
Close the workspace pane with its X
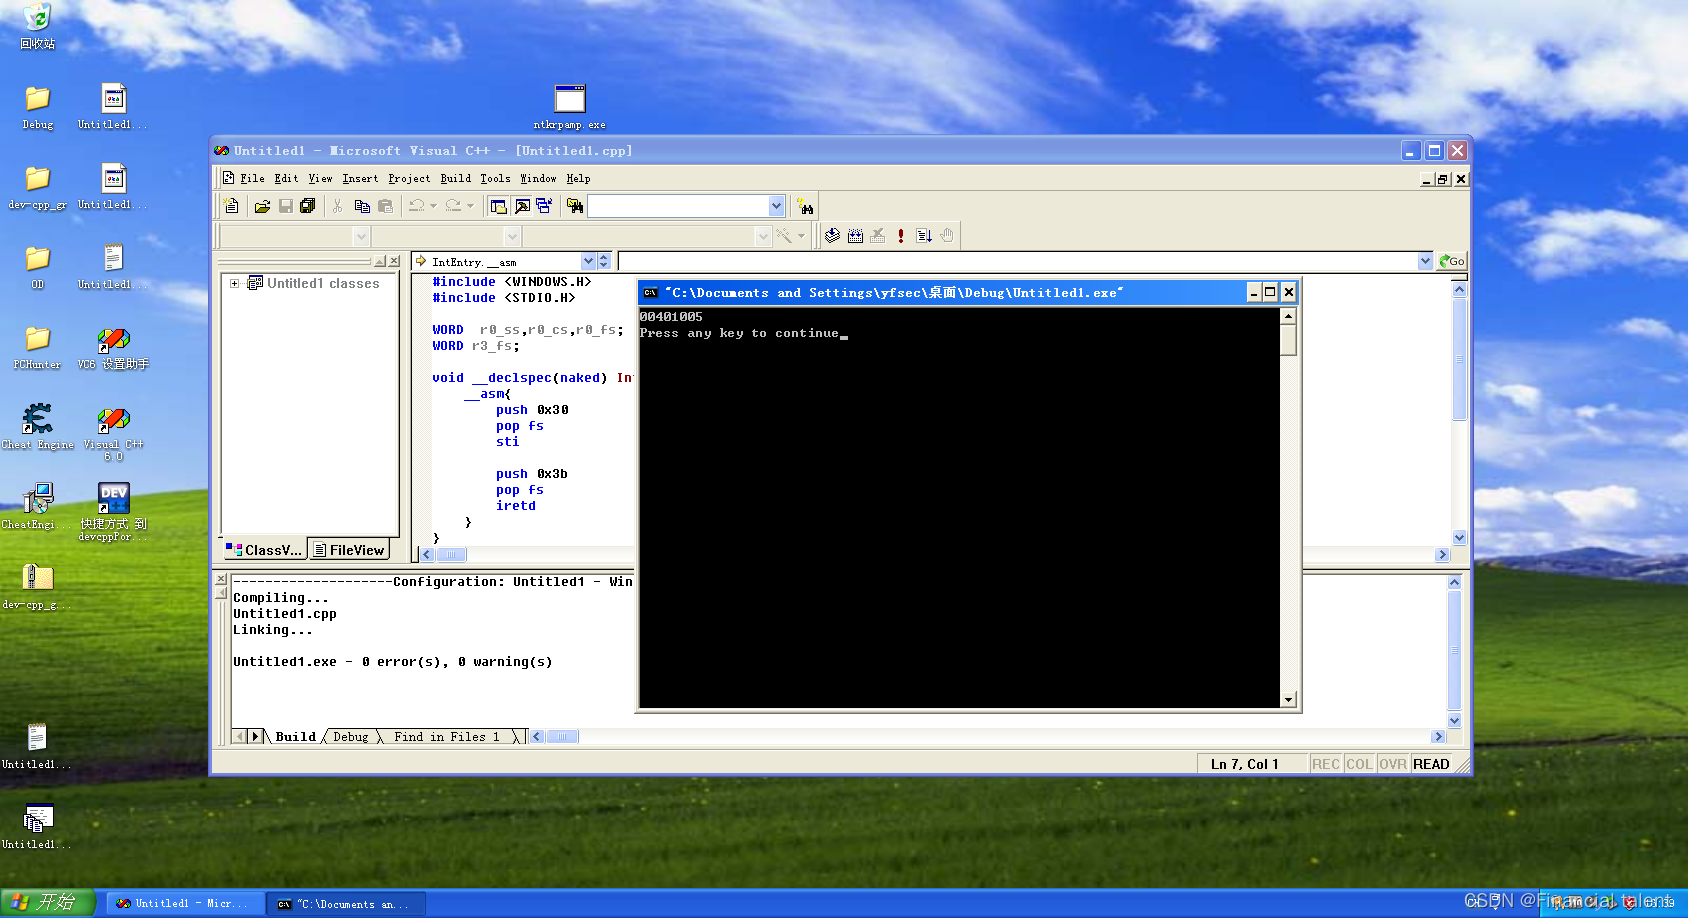(x=394, y=261)
